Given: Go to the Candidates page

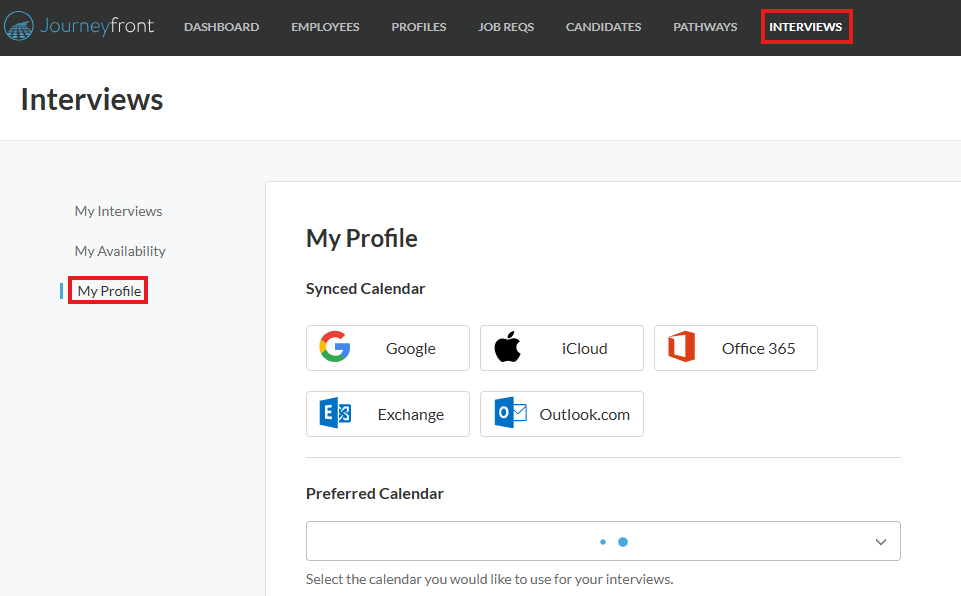Looking at the screenshot, I should 603,27.
